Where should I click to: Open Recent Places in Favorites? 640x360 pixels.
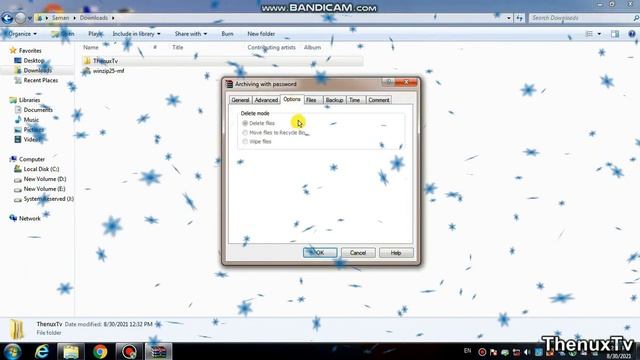point(40,80)
